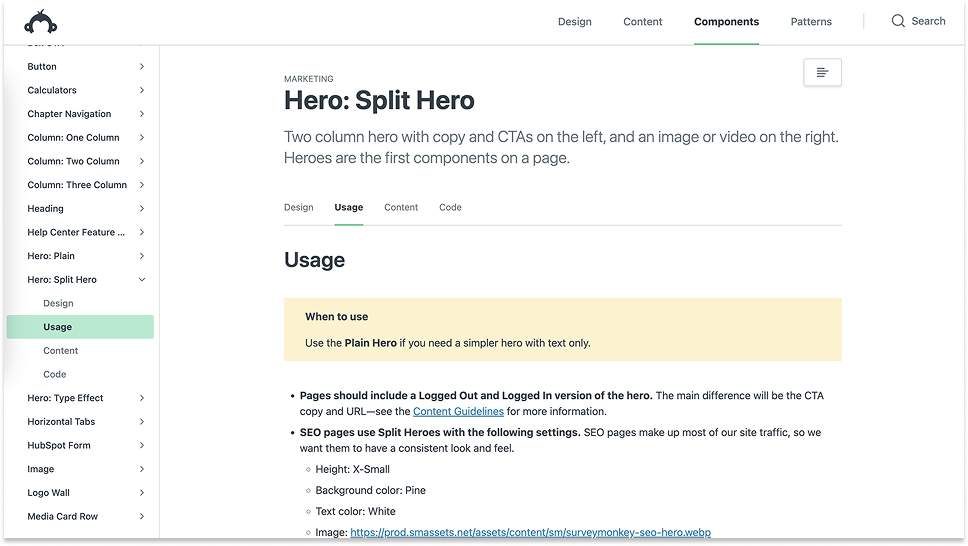This screenshot has width=968, height=546.
Task: Expand the Horizontal Tabs chevron
Action: pos(142,422)
